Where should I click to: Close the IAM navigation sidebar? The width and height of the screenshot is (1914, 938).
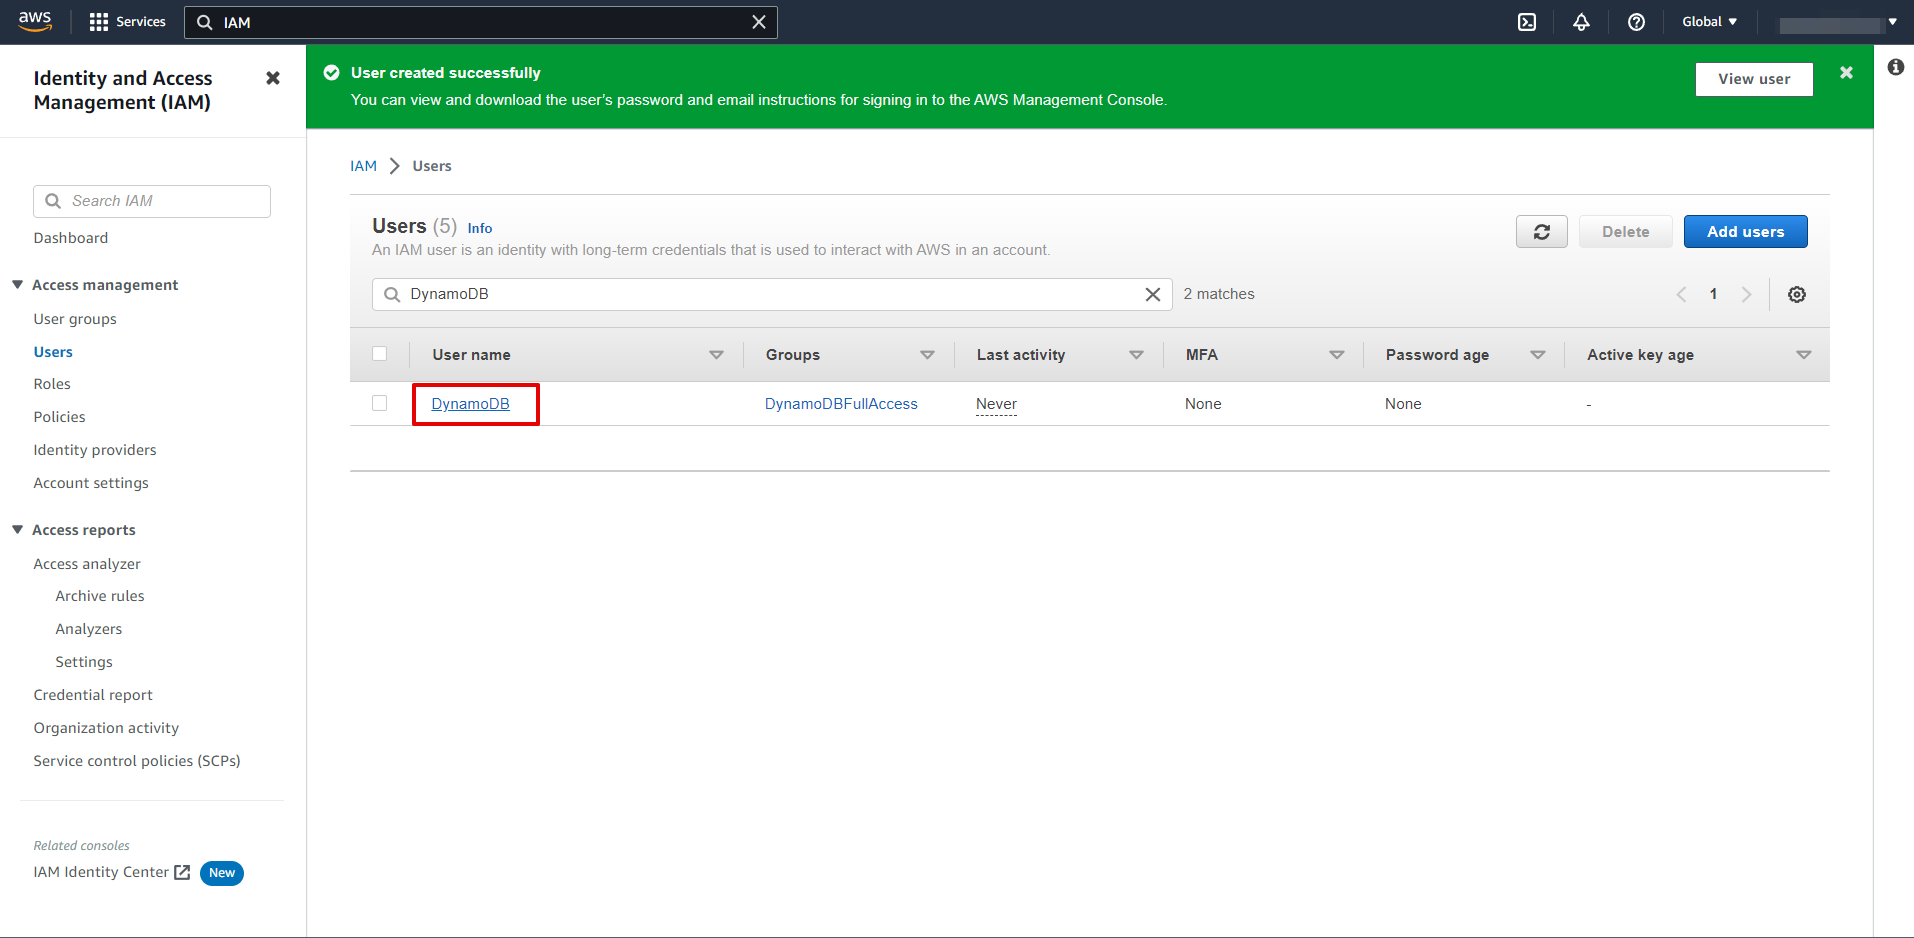(x=273, y=78)
